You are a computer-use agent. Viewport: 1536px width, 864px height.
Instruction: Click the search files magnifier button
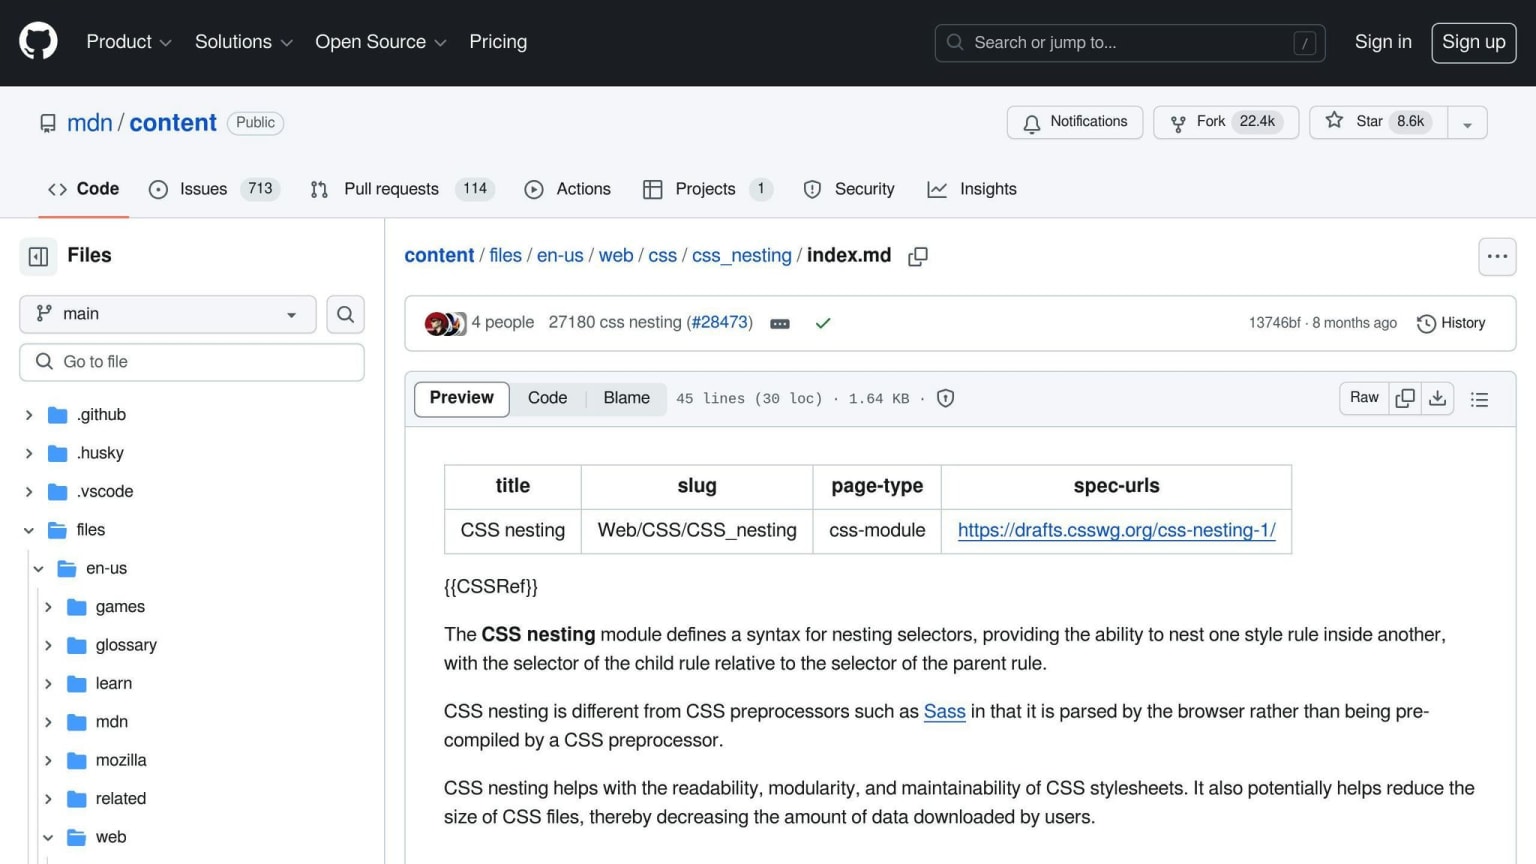point(345,314)
